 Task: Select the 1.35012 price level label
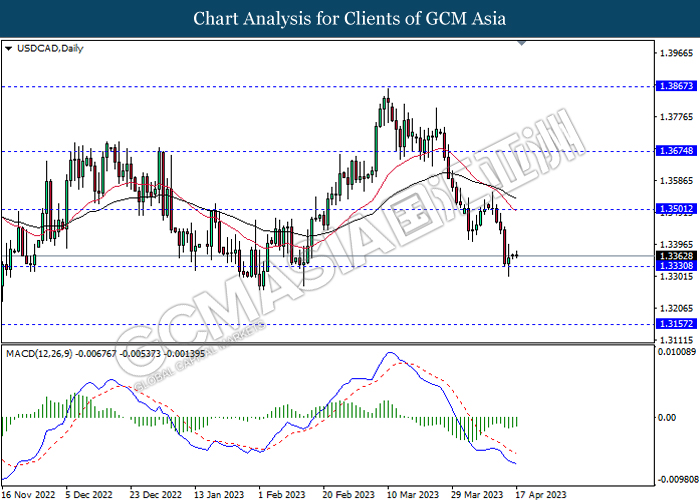[x=676, y=209]
